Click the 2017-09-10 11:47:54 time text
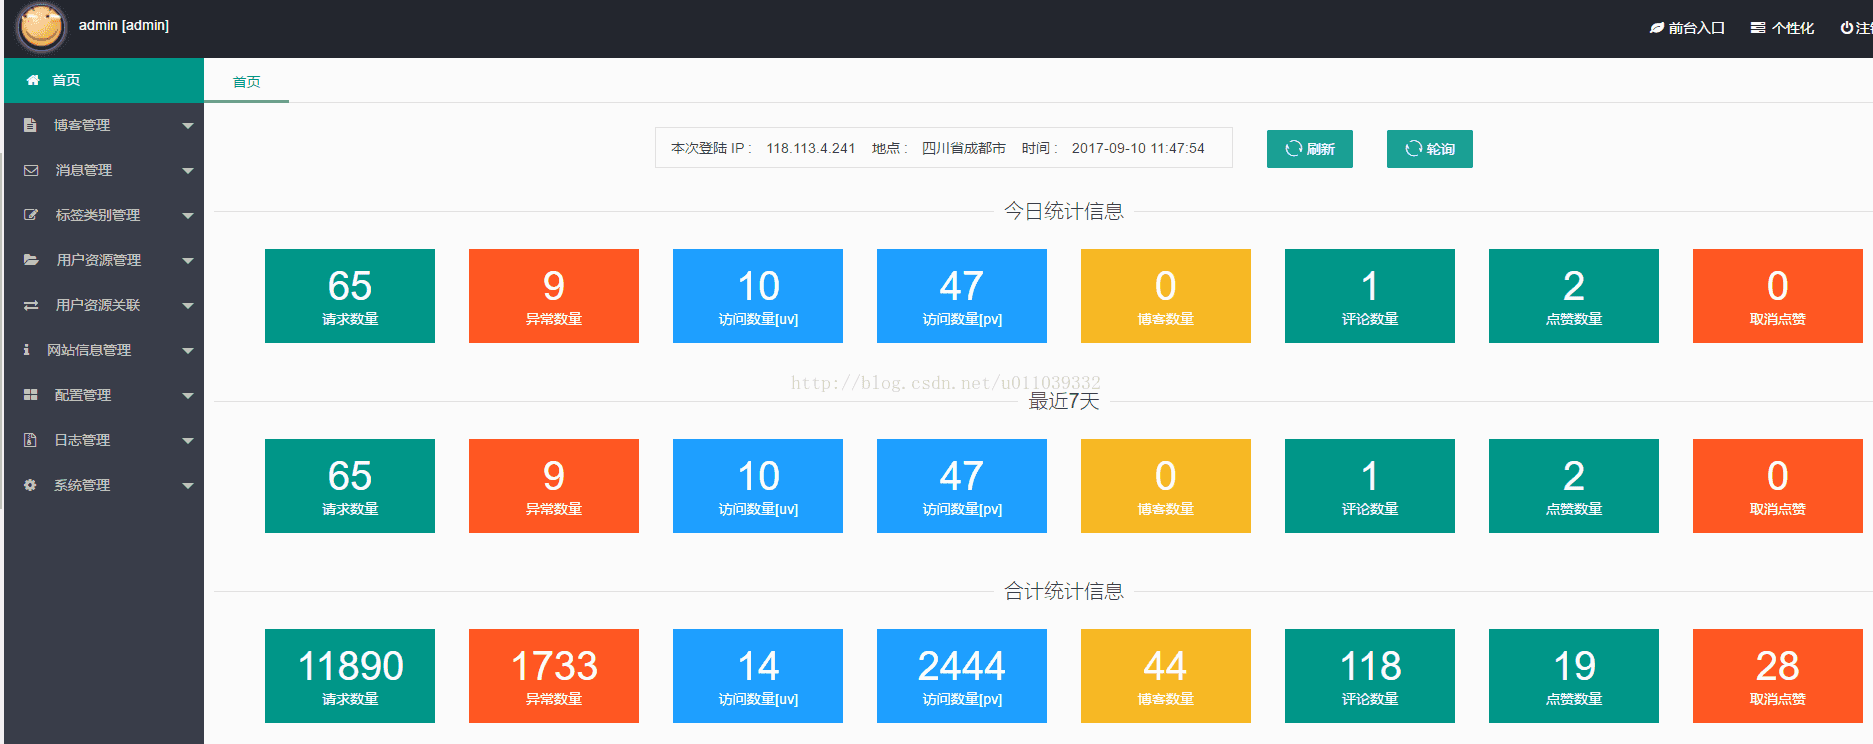 tap(1138, 148)
